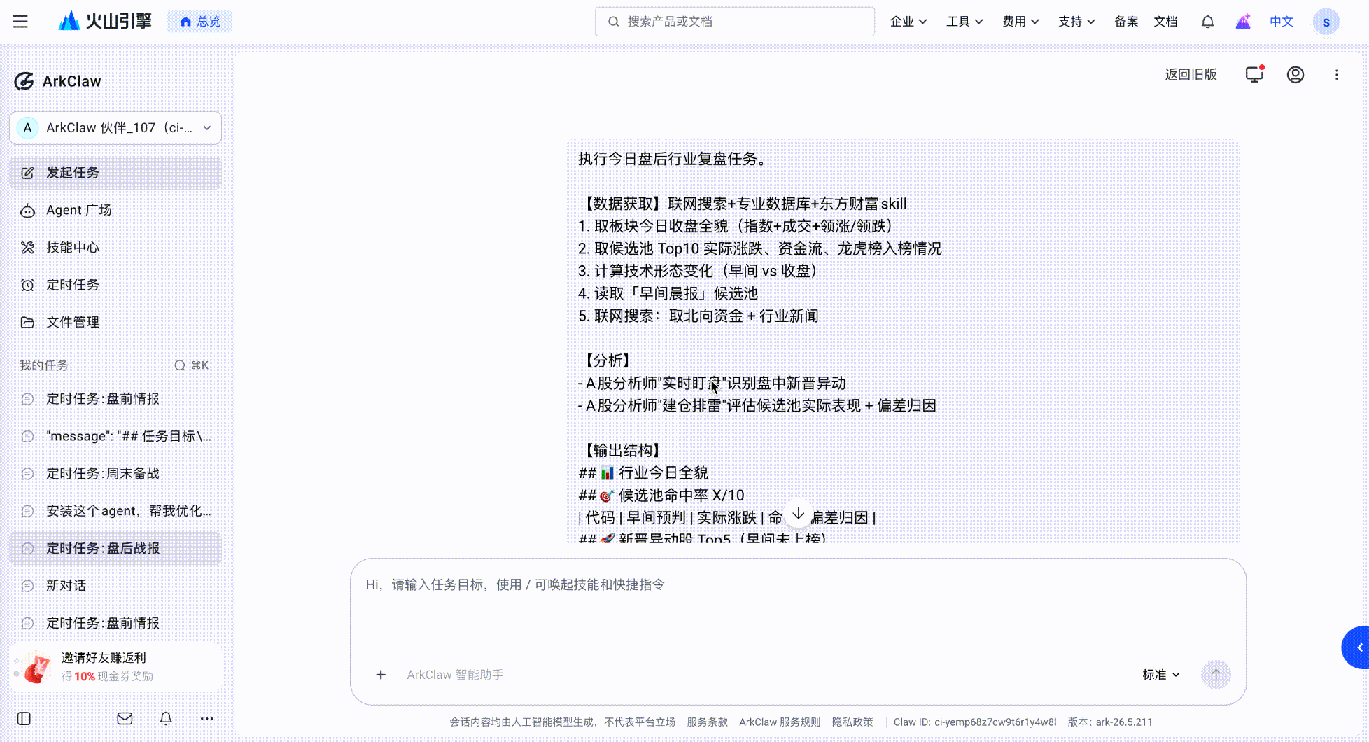This screenshot has height=742, width=1369.
Task: Open the hamburger navigation menu
Action: [x=20, y=21]
